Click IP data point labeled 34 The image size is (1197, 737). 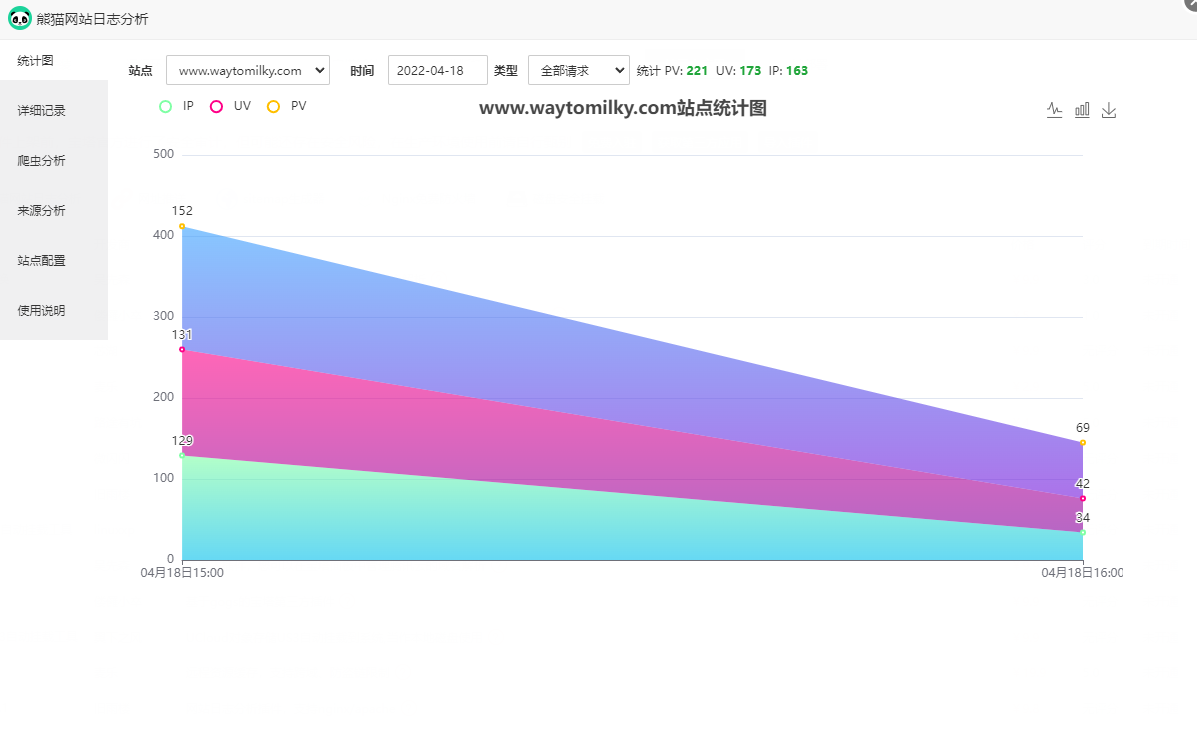pyautogui.click(x=1082, y=532)
